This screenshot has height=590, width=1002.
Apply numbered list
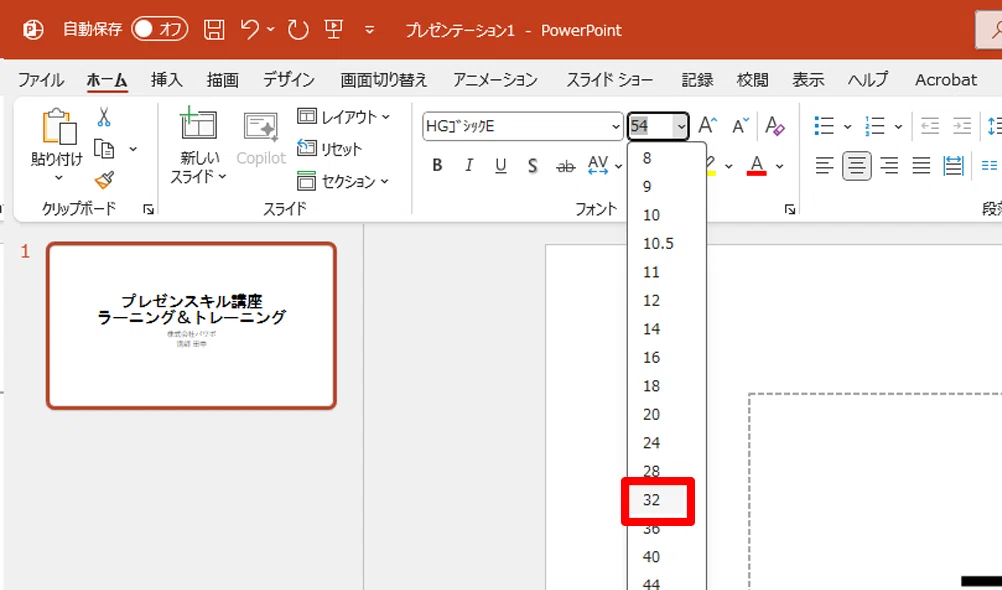874,125
